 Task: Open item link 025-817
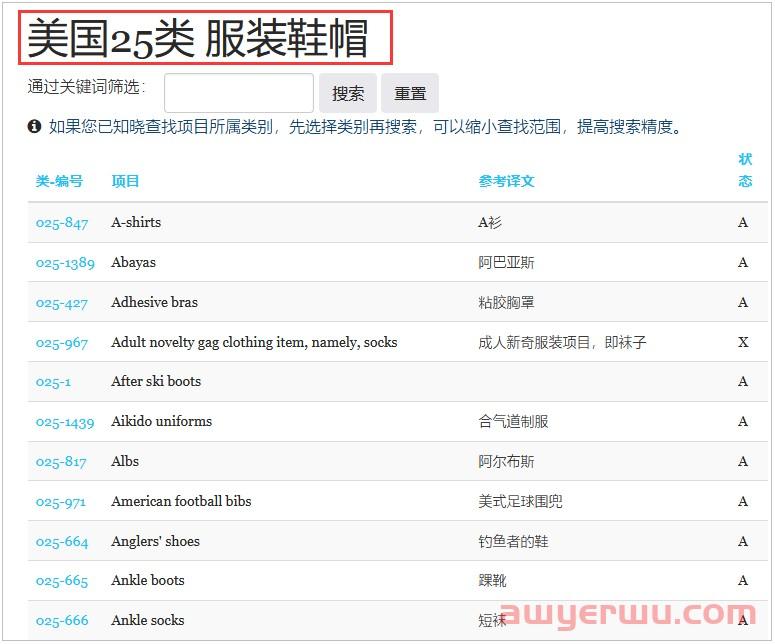(x=61, y=462)
